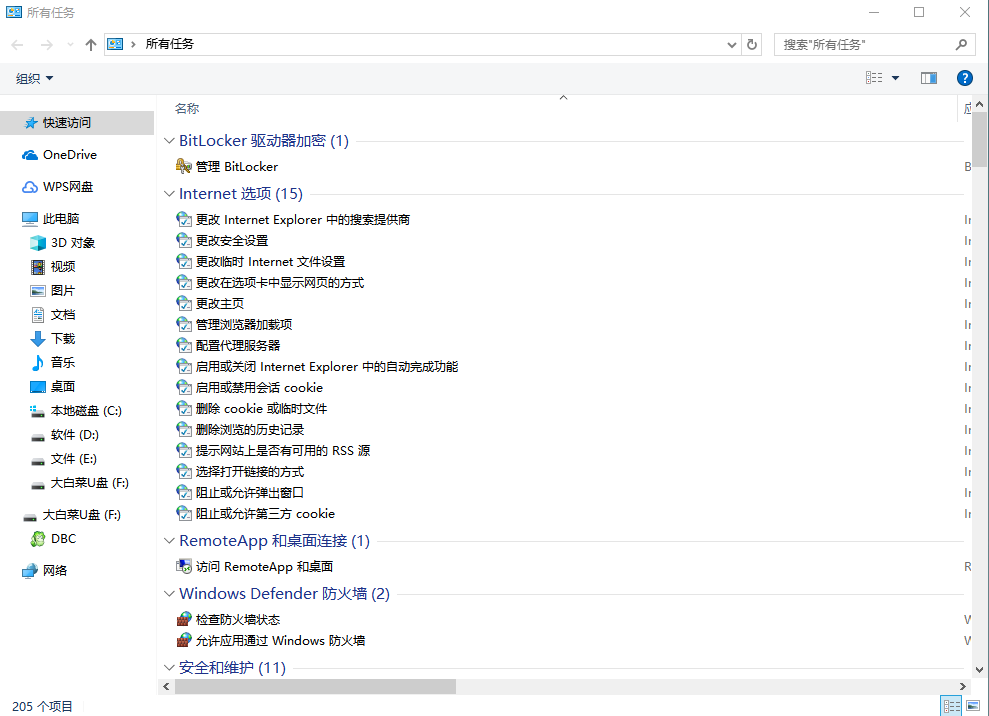The width and height of the screenshot is (989, 716).
Task: Open the view options dropdown arrow
Action: coord(895,78)
